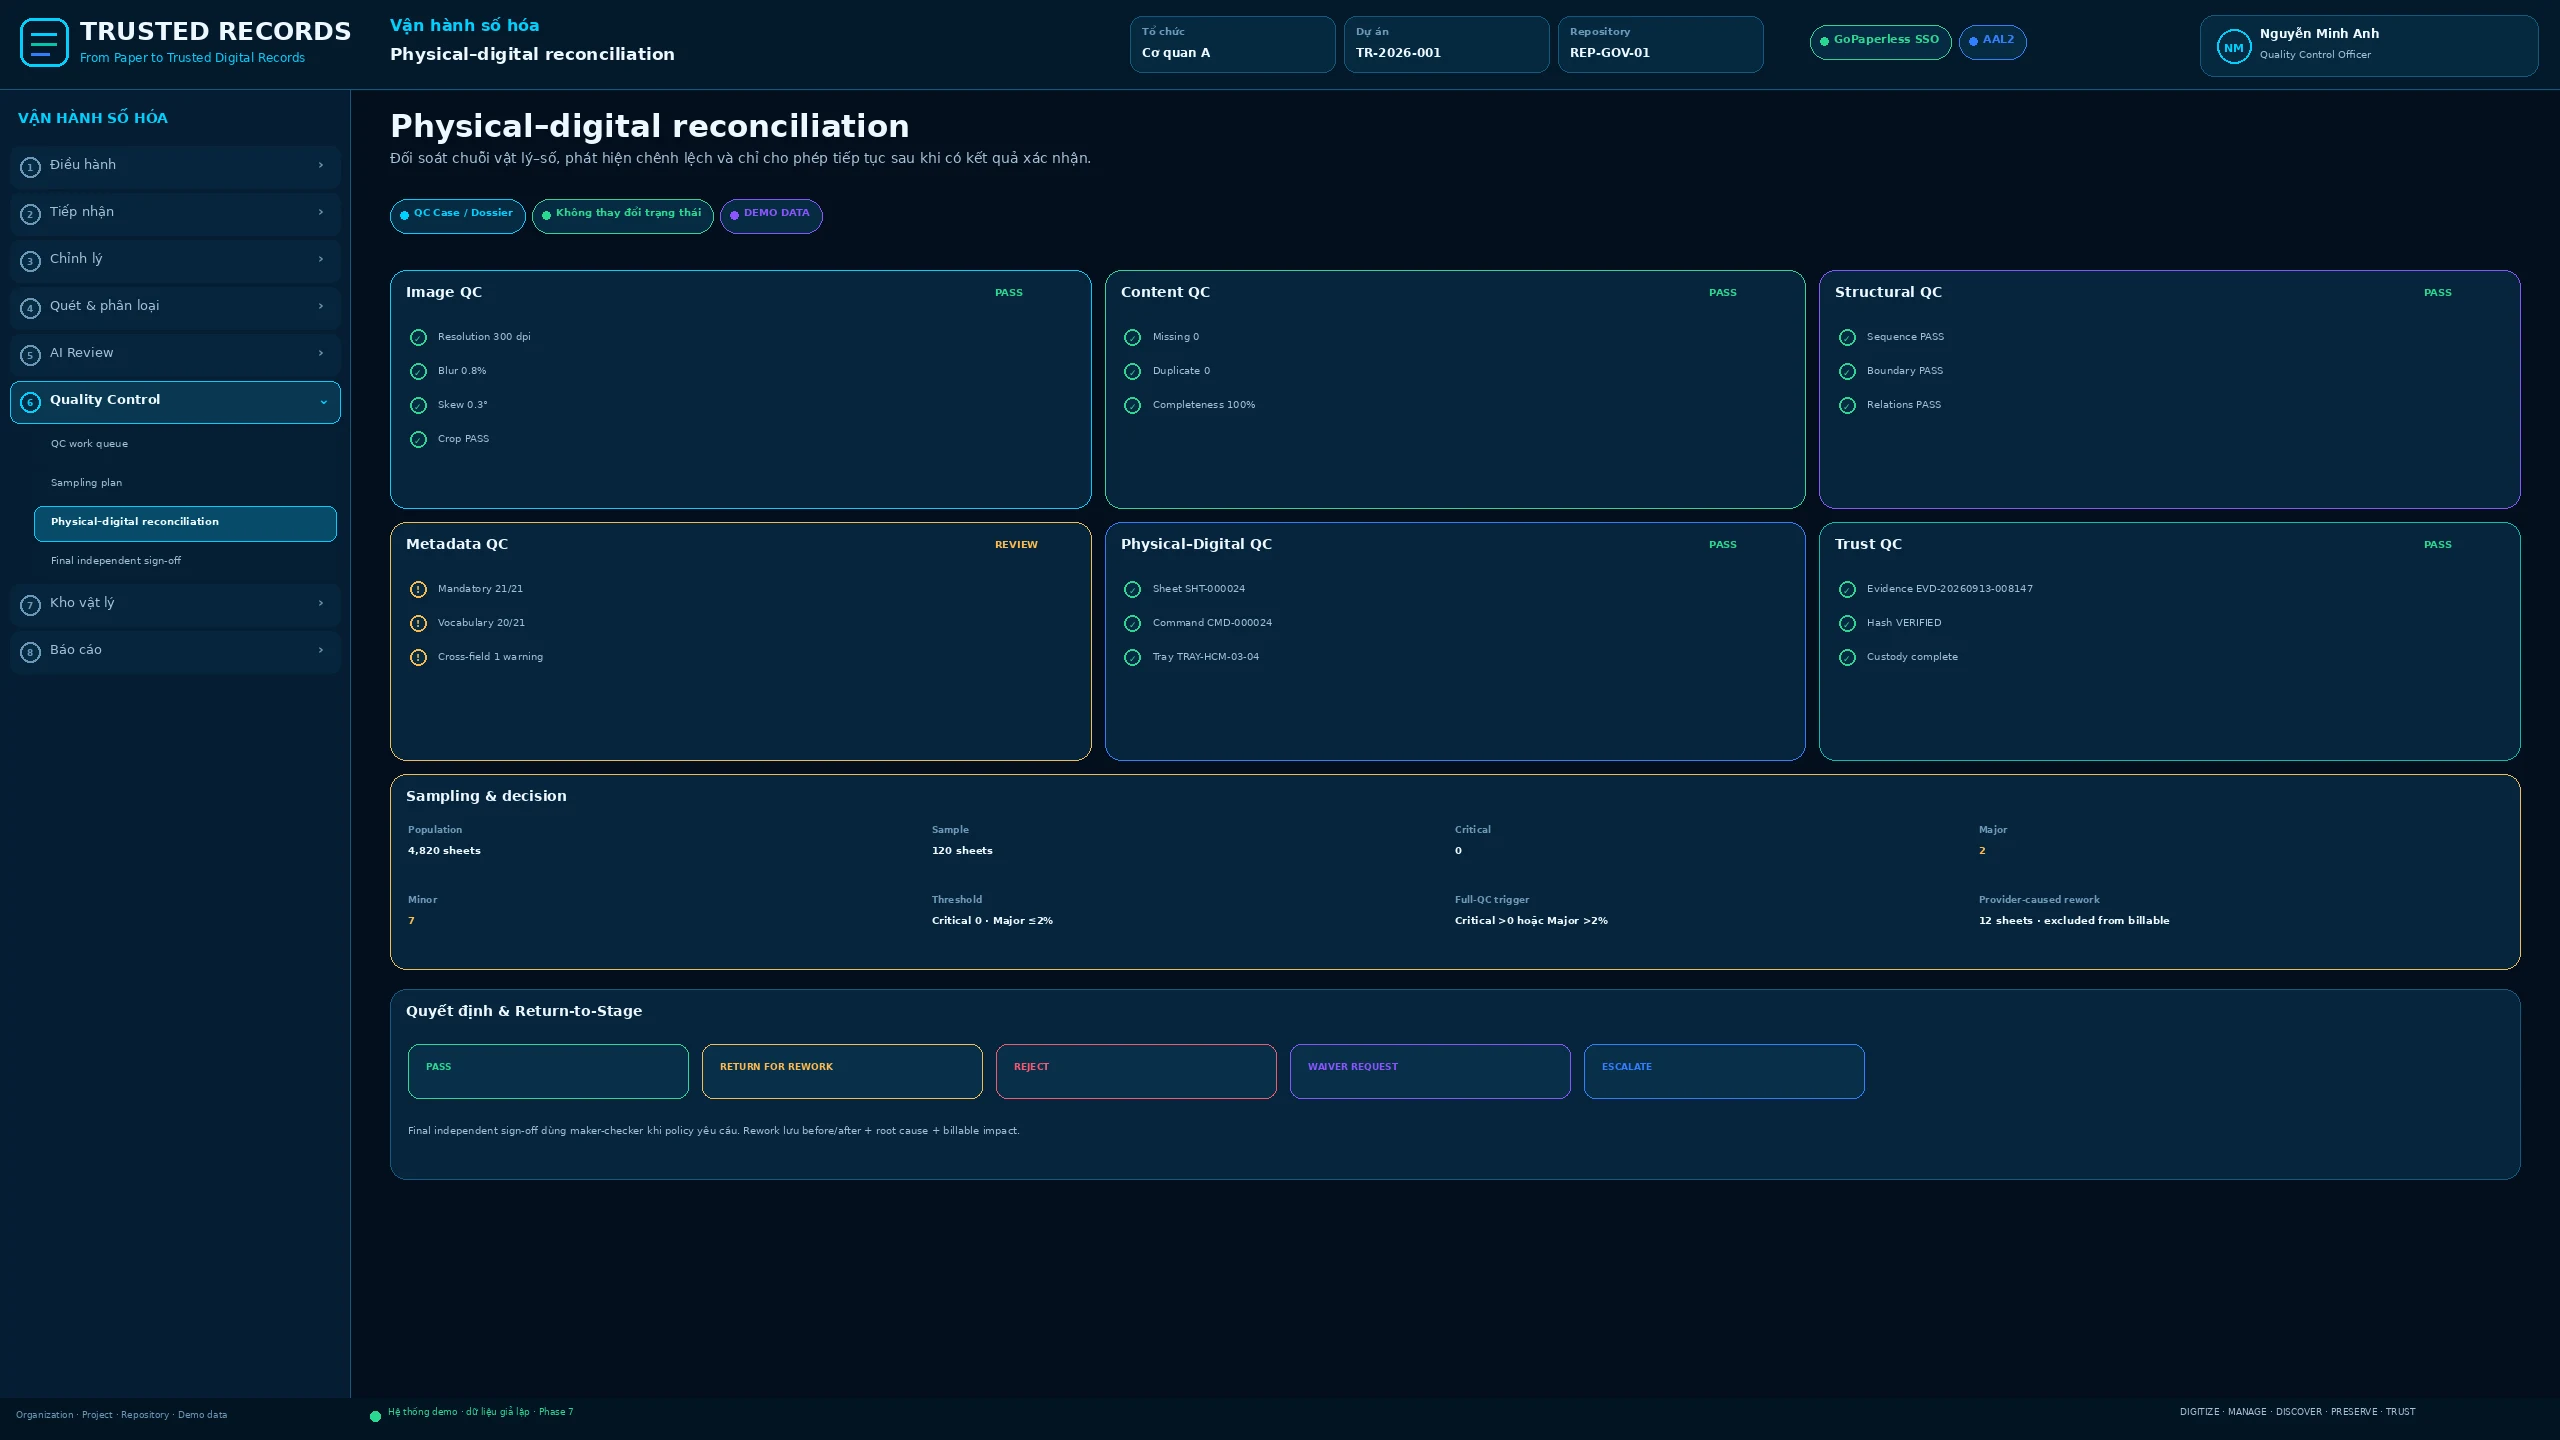The image size is (2560, 1440).
Task: Expand the Tiếp nhận sidebar section
Action: point(175,214)
